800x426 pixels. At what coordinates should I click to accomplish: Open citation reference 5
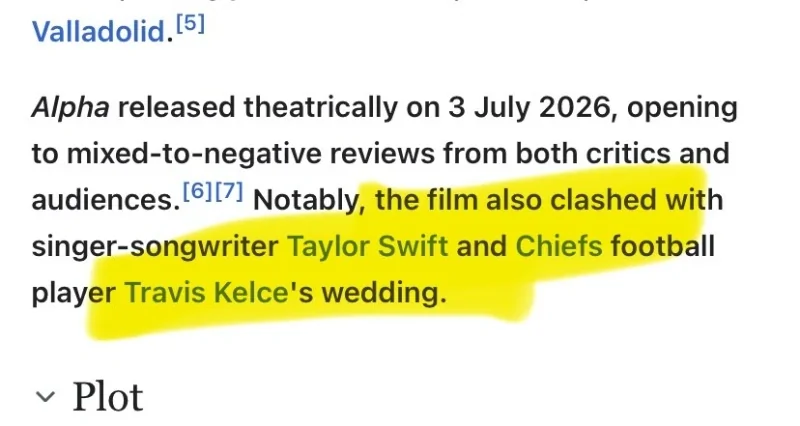click(190, 24)
